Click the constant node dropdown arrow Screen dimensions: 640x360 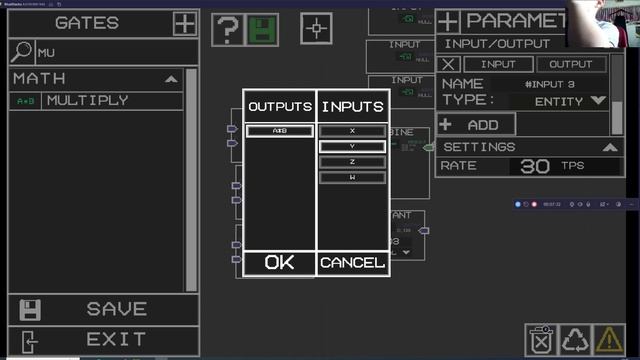pyautogui.click(x=406, y=252)
